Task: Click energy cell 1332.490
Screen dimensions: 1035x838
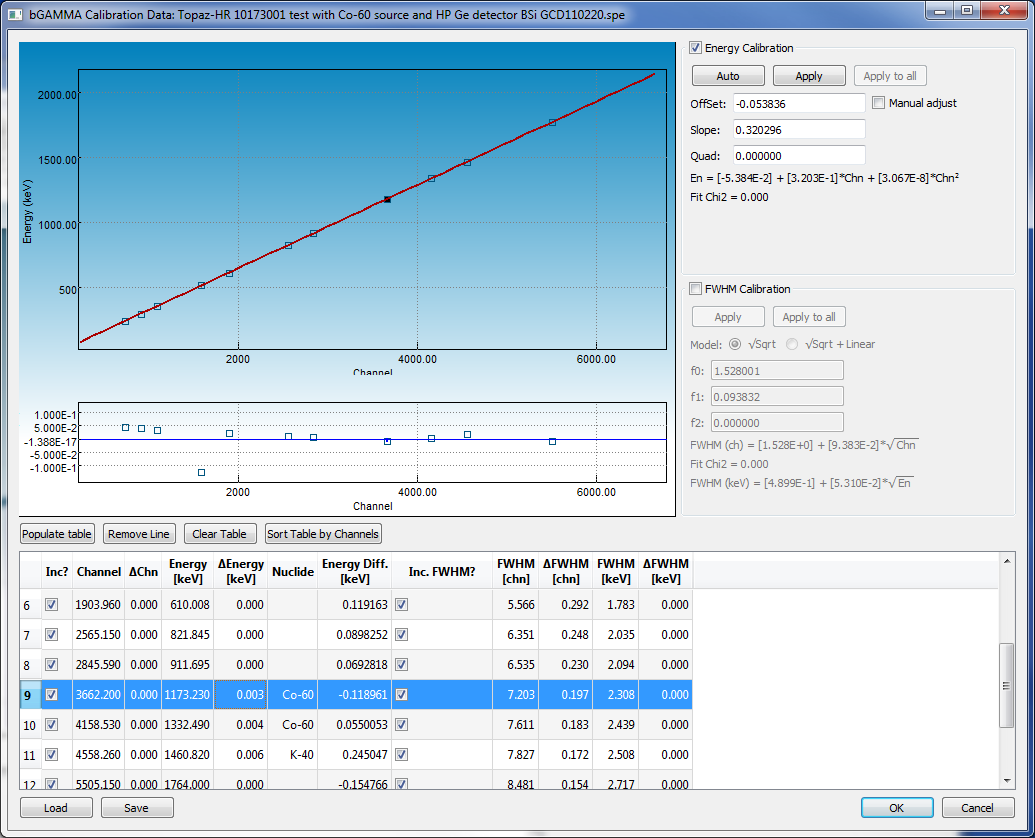Action: [x=187, y=725]
